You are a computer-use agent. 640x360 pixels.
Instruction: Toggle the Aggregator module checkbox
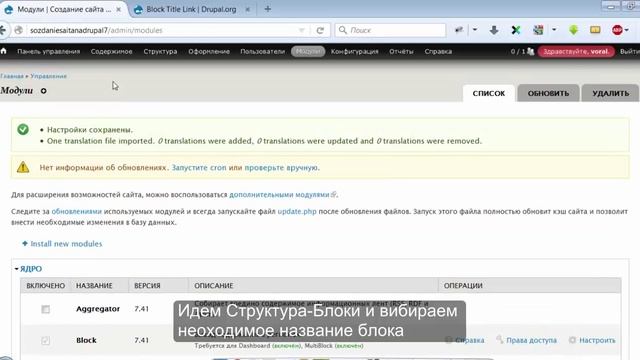pyautogui.click(x=45, y=309)
